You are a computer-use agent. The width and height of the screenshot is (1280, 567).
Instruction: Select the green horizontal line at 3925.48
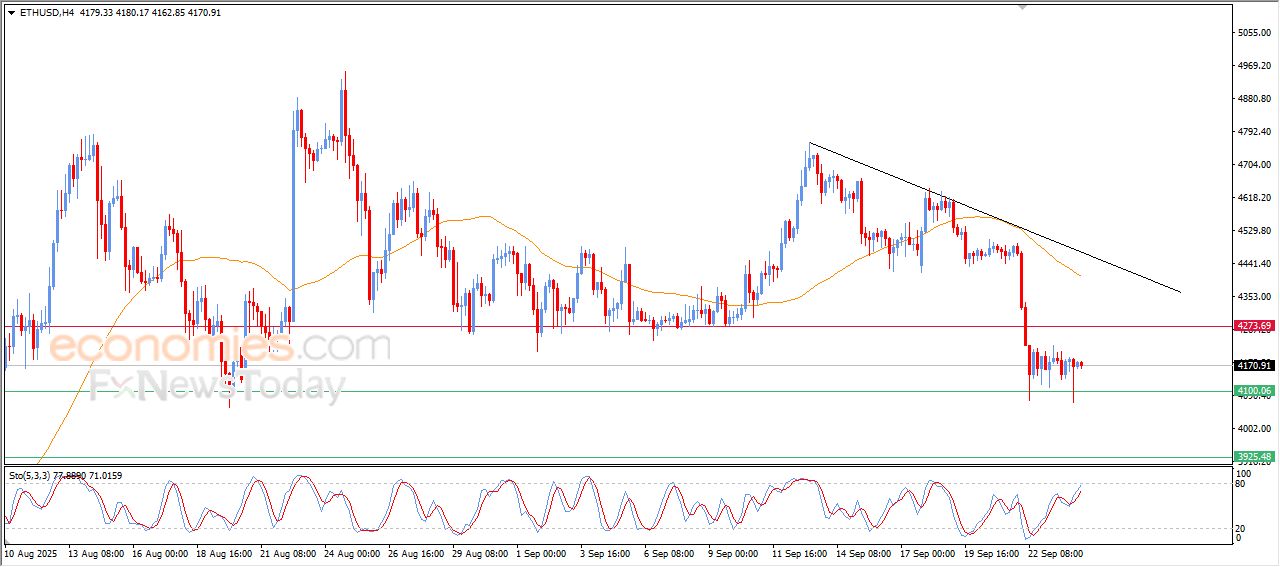pyautogui.click(x=618, y=457)
